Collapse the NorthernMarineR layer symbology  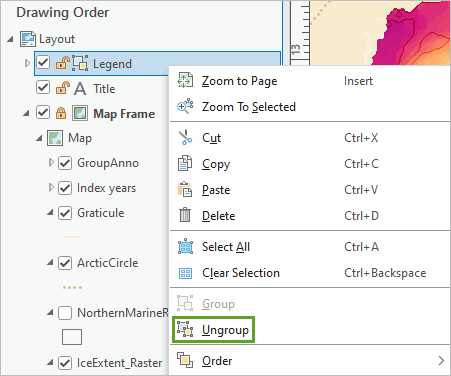50,313
